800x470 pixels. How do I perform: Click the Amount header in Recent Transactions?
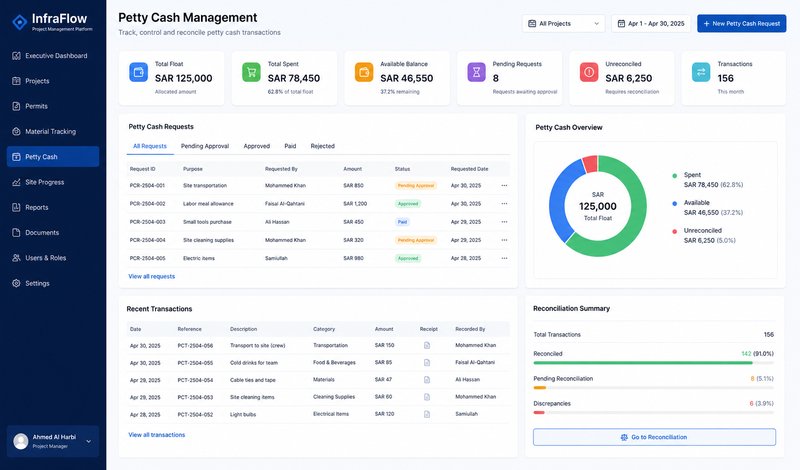[x=384, y=329]
